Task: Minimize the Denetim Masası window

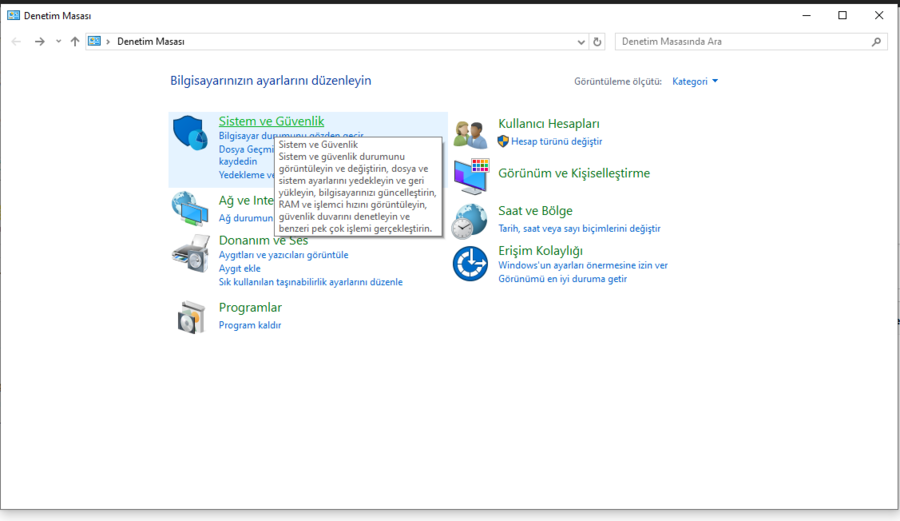Action: pos(806,15)
